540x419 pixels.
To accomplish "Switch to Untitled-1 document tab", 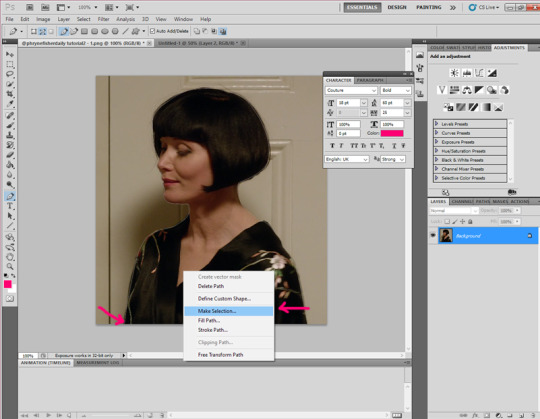I will tap(199, 43).
